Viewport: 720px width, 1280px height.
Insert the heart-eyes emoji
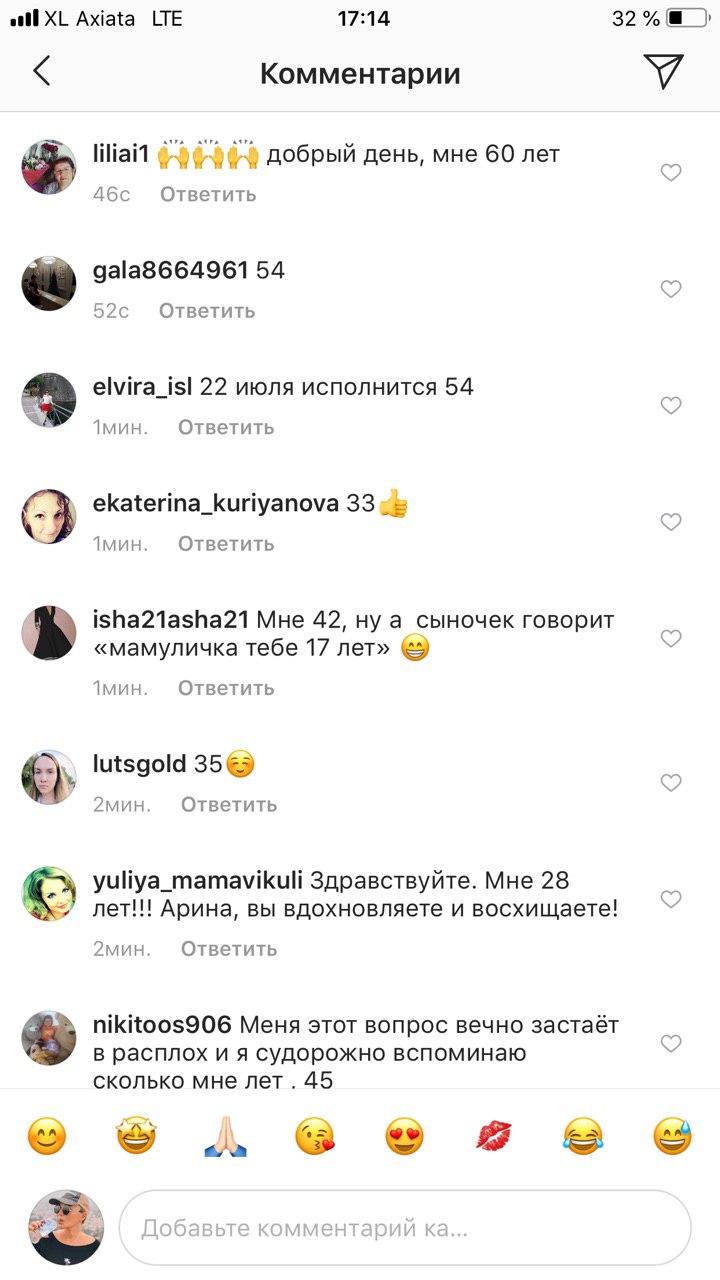[x=404, y=1137]
